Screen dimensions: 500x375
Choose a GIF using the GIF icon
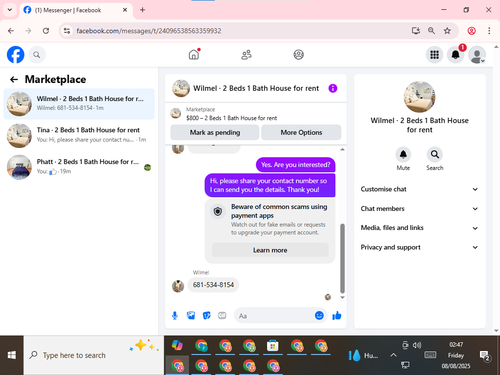[222, 315]
